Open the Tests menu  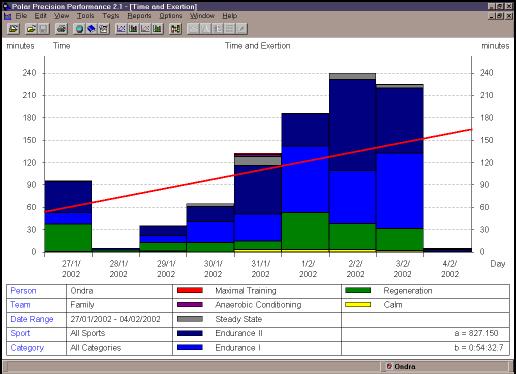click(x=111, y=16)
